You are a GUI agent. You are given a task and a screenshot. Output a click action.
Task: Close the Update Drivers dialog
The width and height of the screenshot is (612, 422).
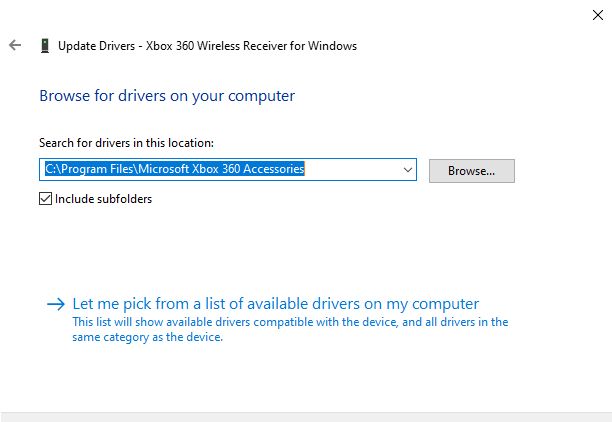(597, 13)
